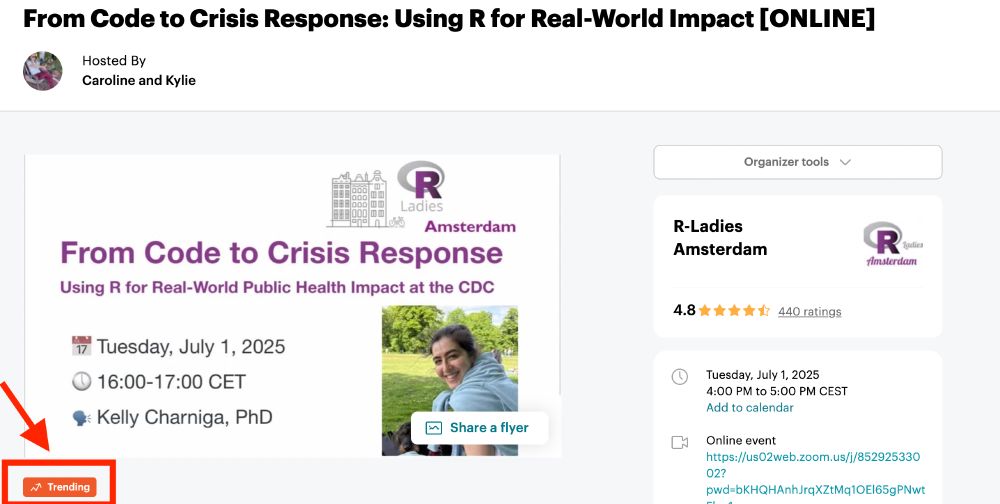Click the 'Hosted By' label
1000x504 pixels.
pos(114,61)
